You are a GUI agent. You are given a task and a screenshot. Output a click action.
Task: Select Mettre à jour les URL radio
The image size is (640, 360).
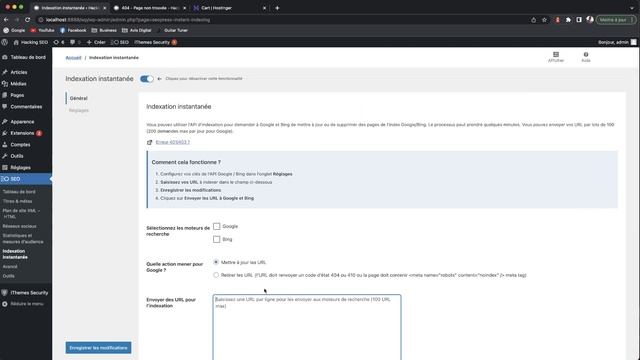[x=216, y=262]
